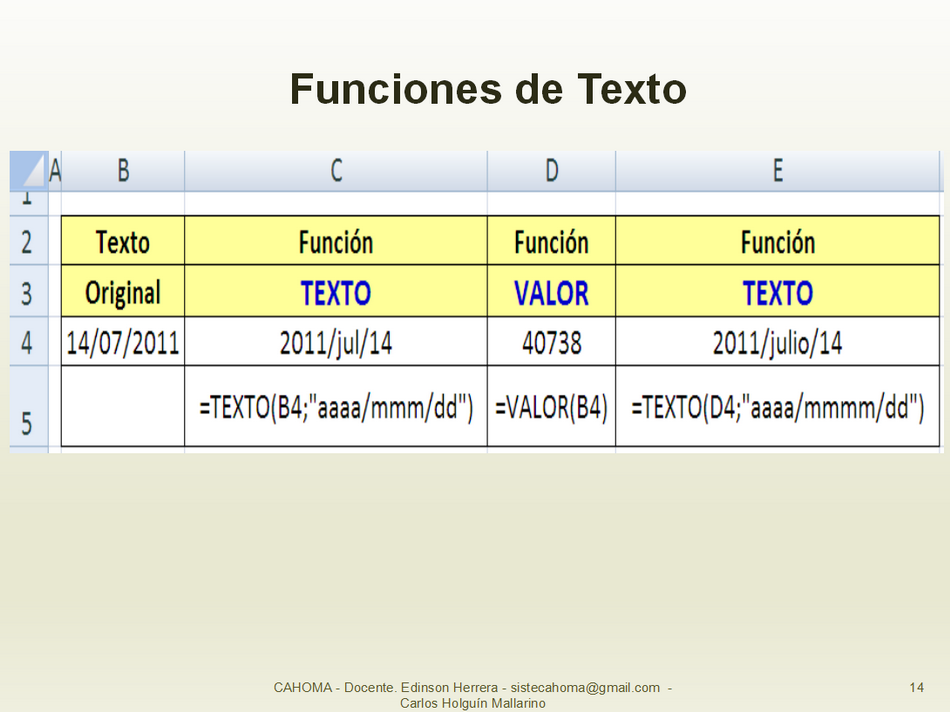Select row 2 header
Viewport: 950px width, 712px height.
27,242
